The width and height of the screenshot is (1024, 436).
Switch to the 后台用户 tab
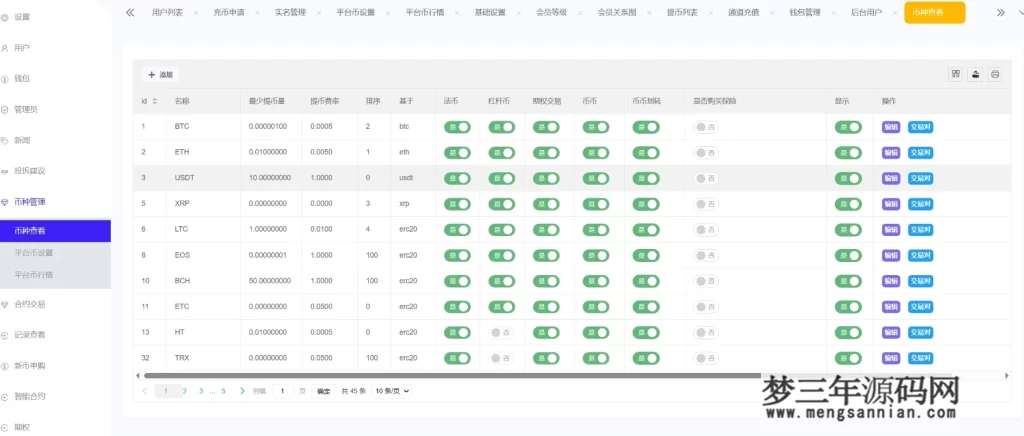click(866, 13)
